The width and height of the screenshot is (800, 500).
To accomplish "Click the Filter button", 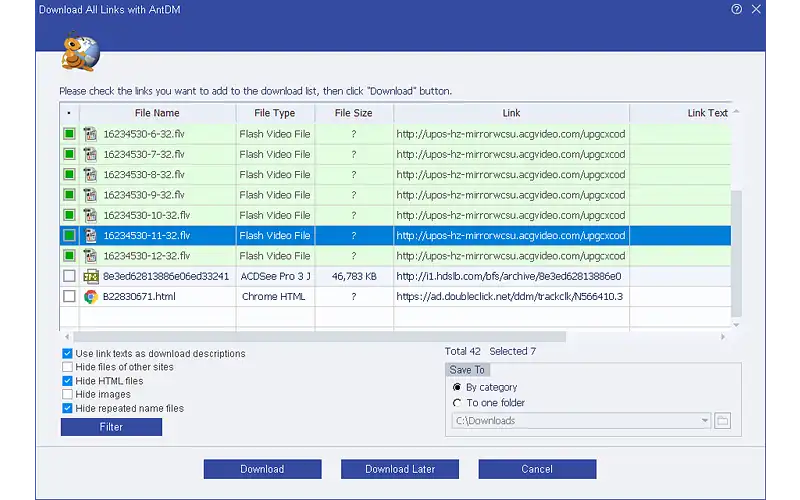I will (x=111, y=427).
